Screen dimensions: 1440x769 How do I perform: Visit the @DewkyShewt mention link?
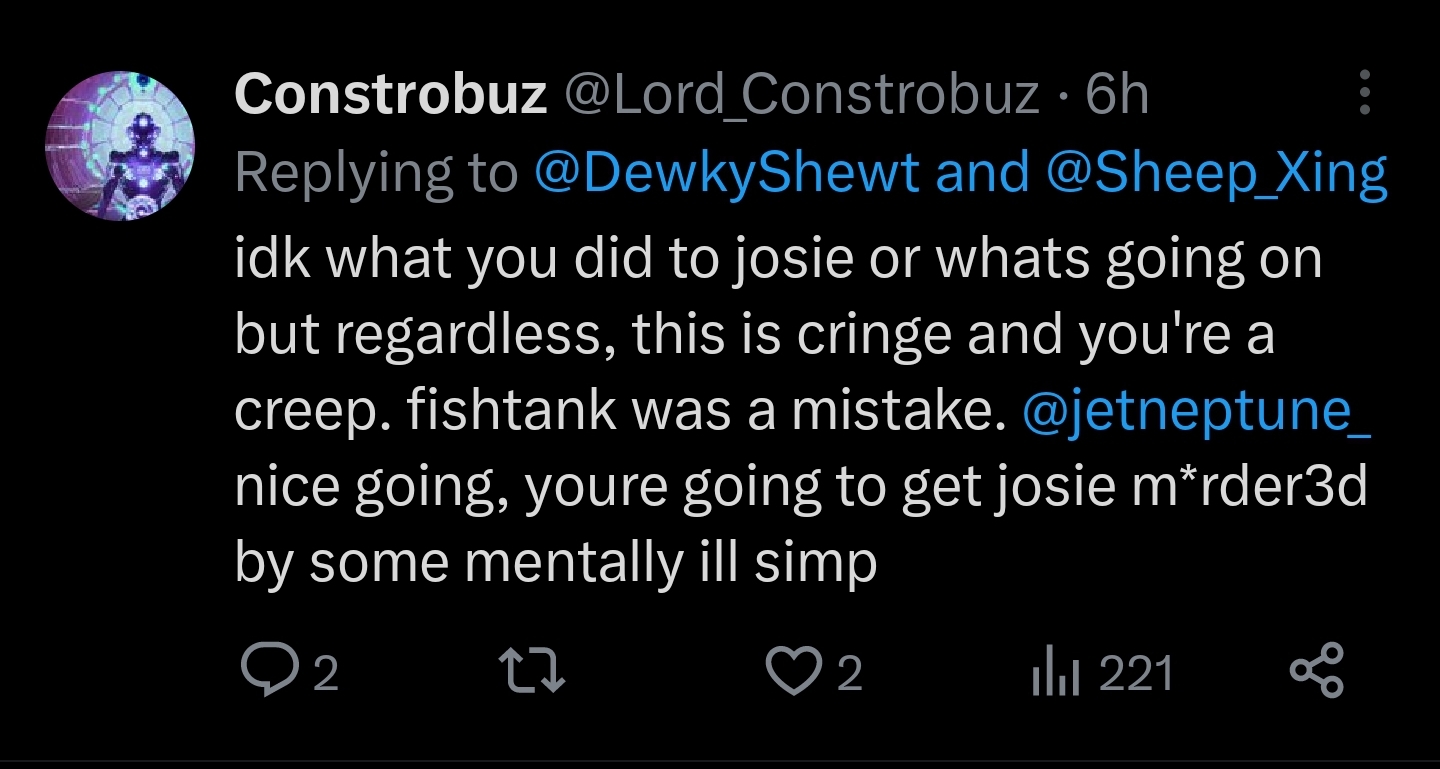727,173
